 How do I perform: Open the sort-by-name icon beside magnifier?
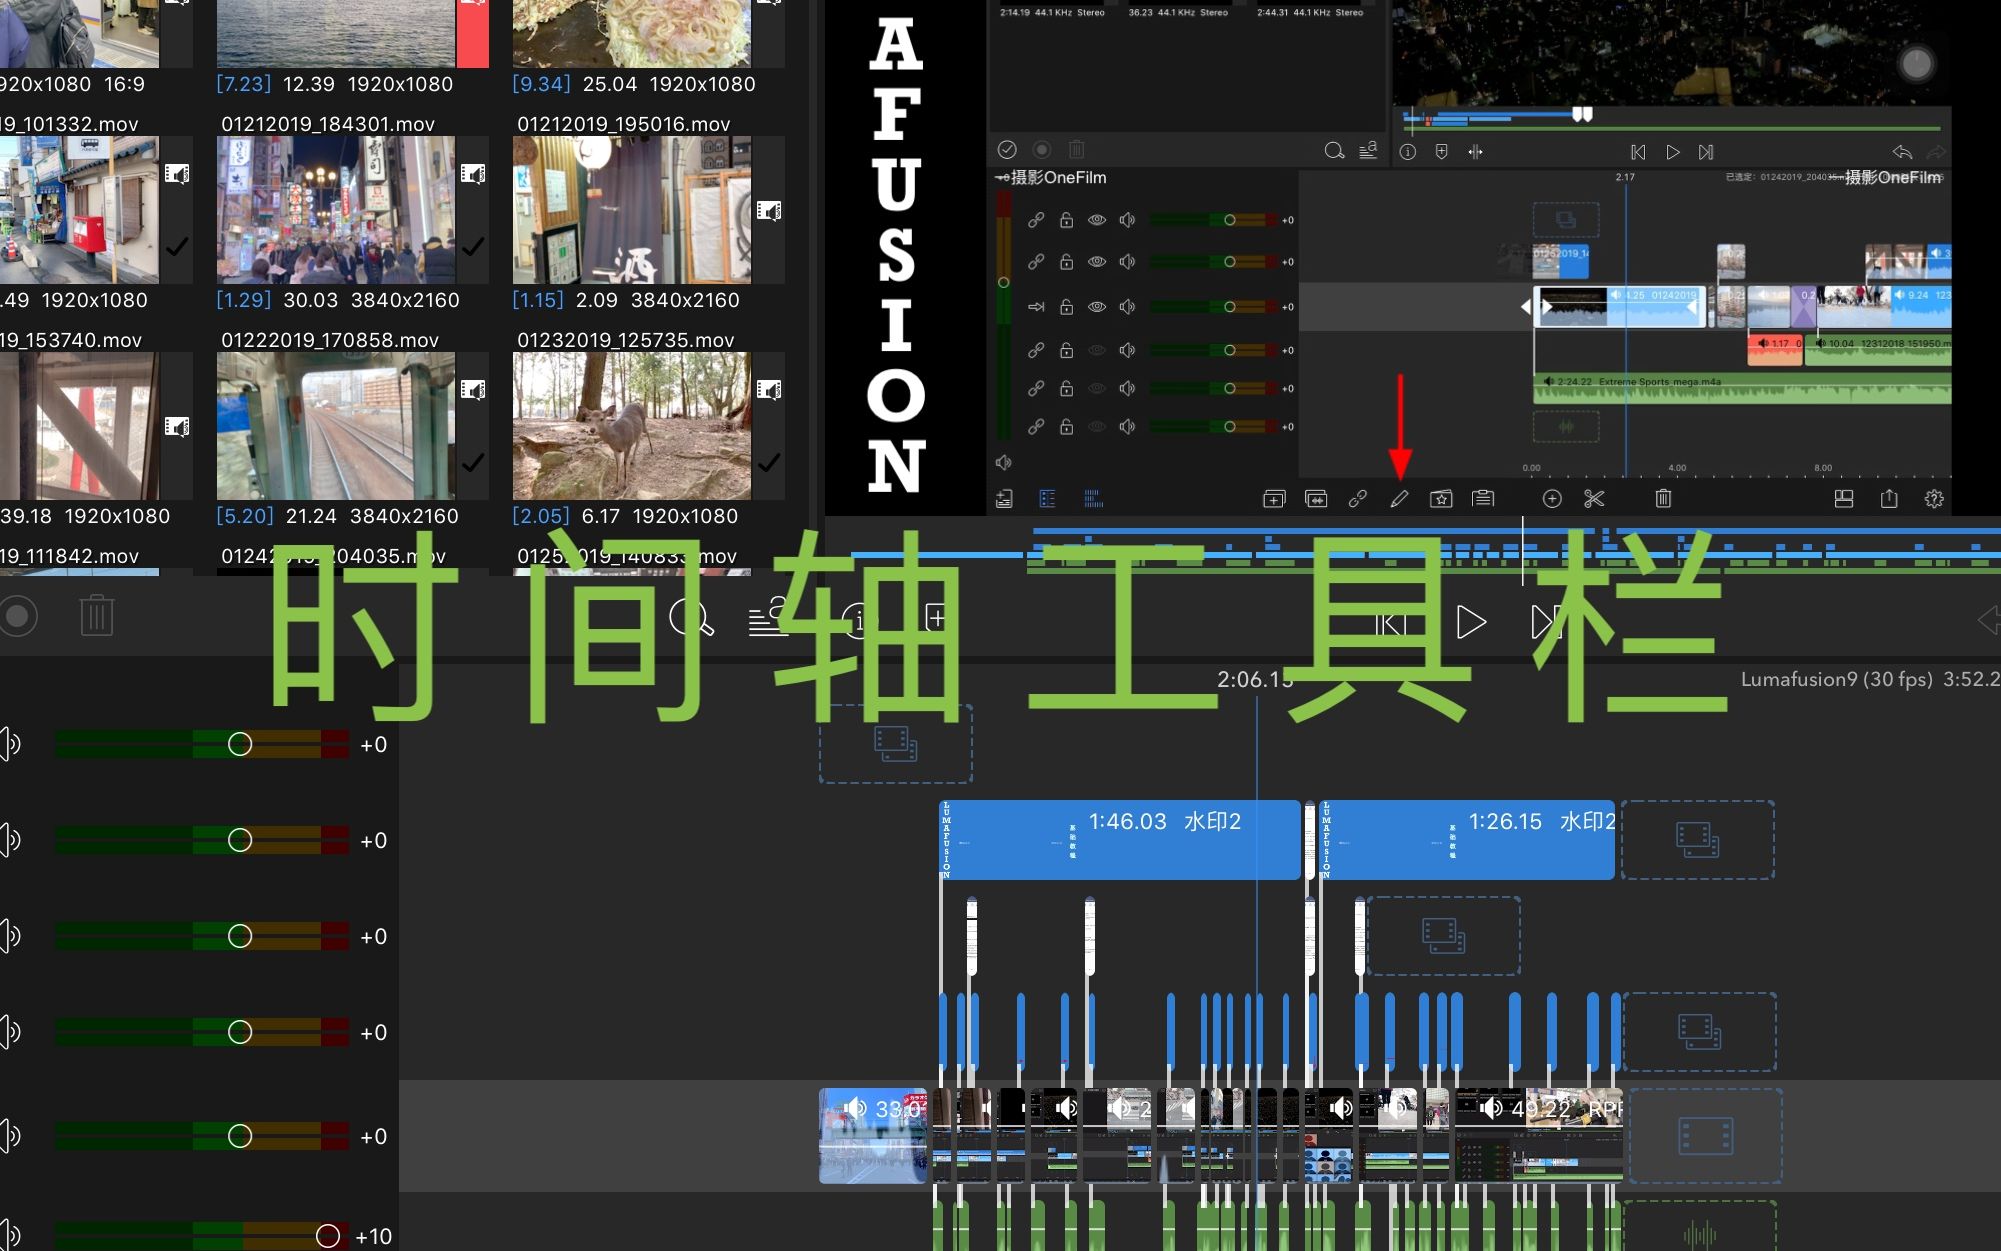[1368, 151]
